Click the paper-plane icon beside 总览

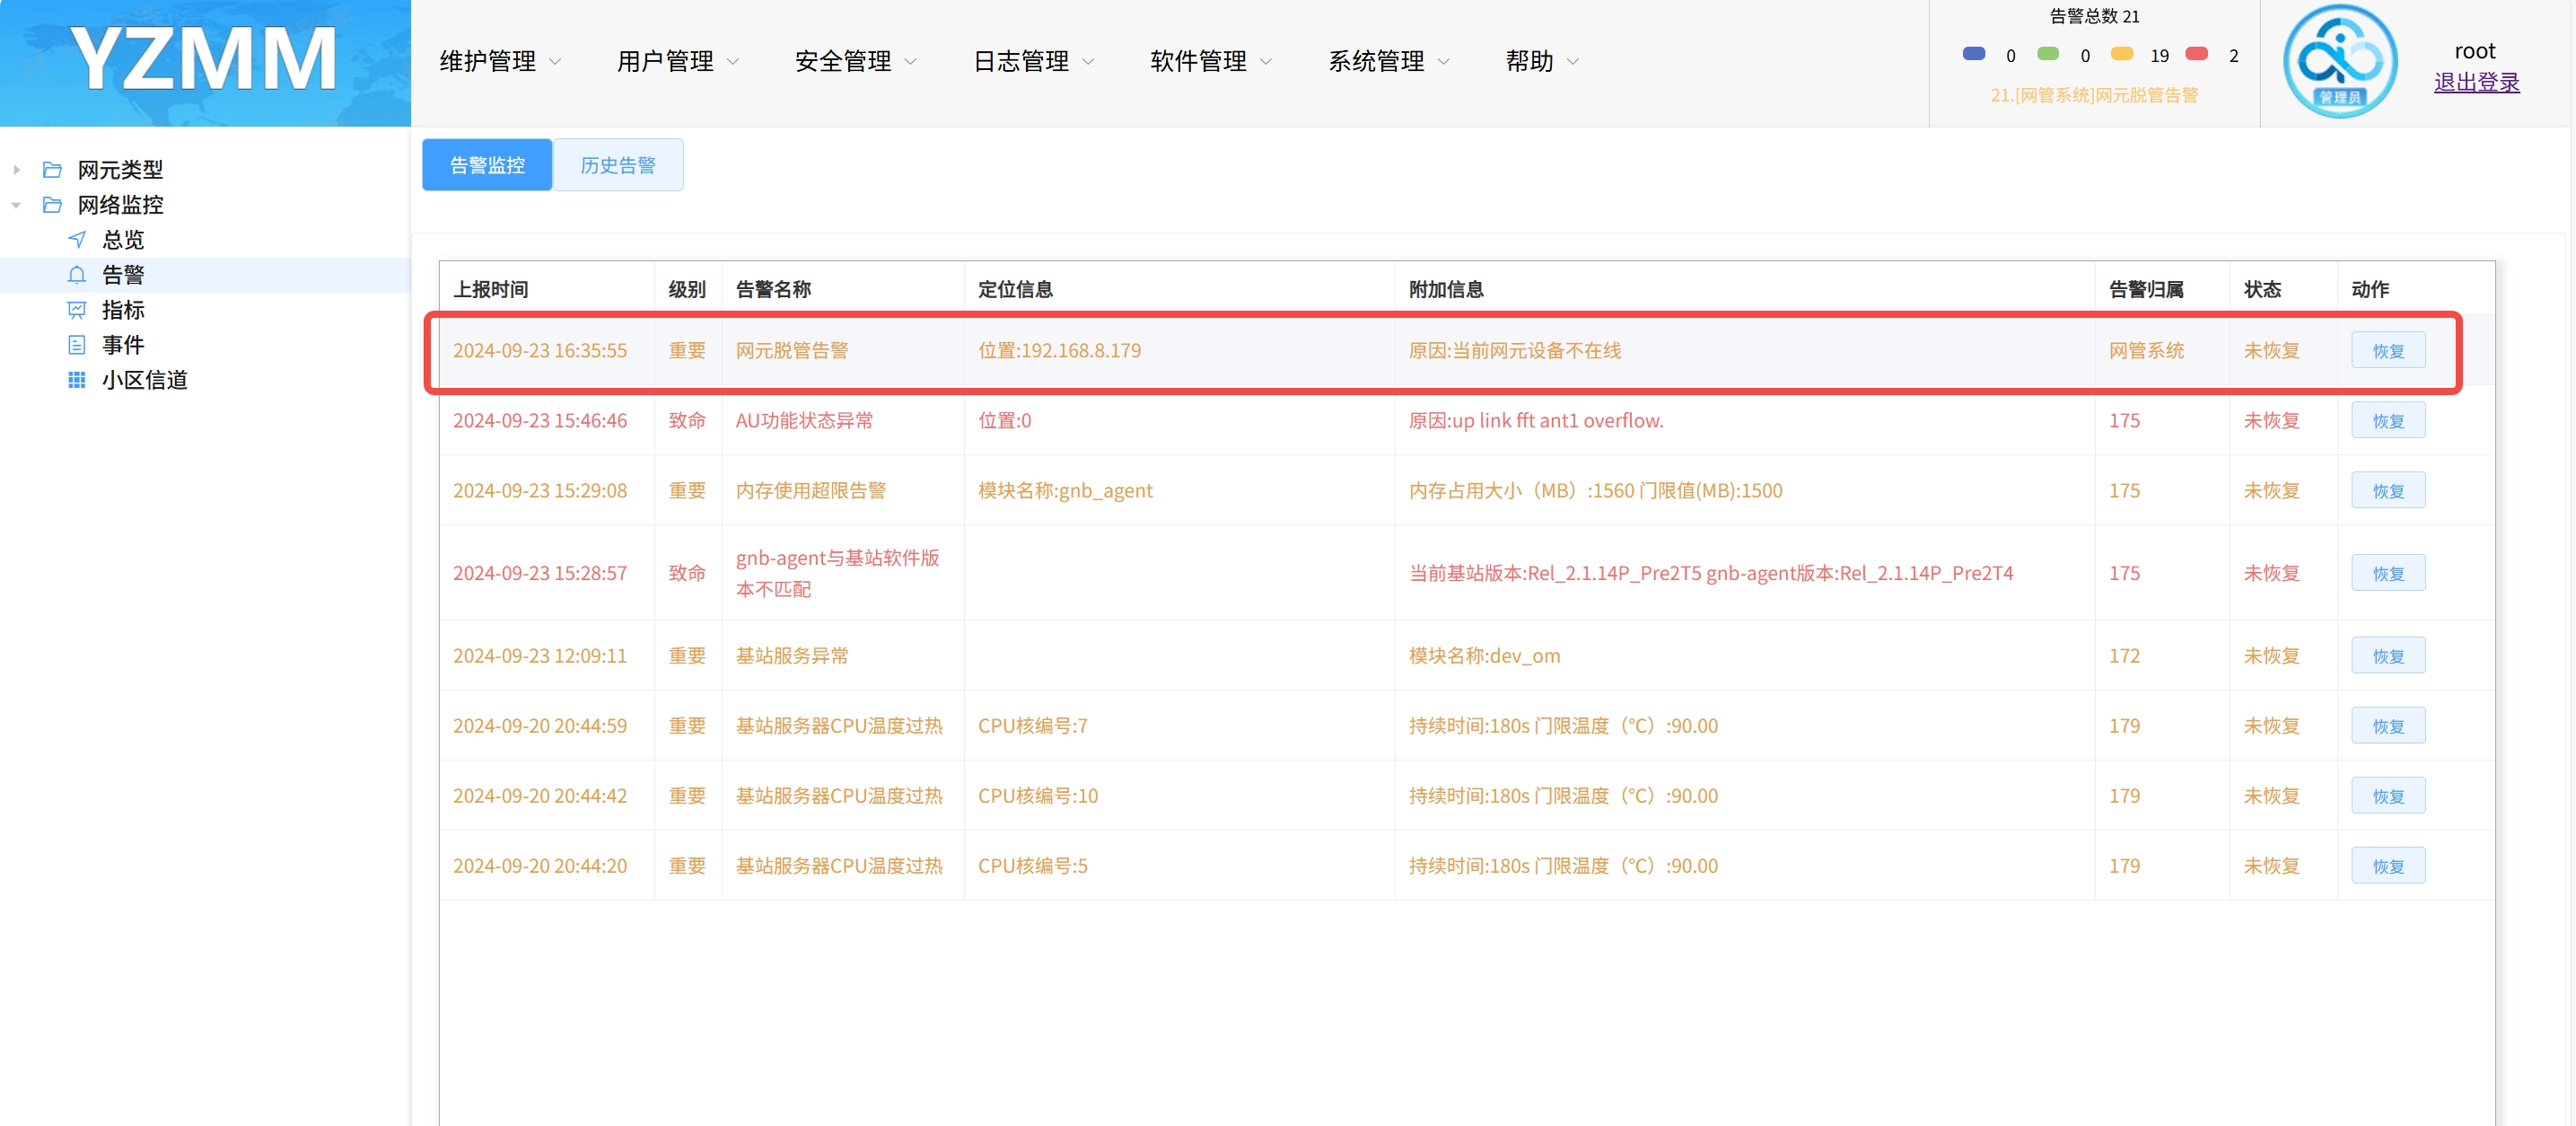pos(77,240)
